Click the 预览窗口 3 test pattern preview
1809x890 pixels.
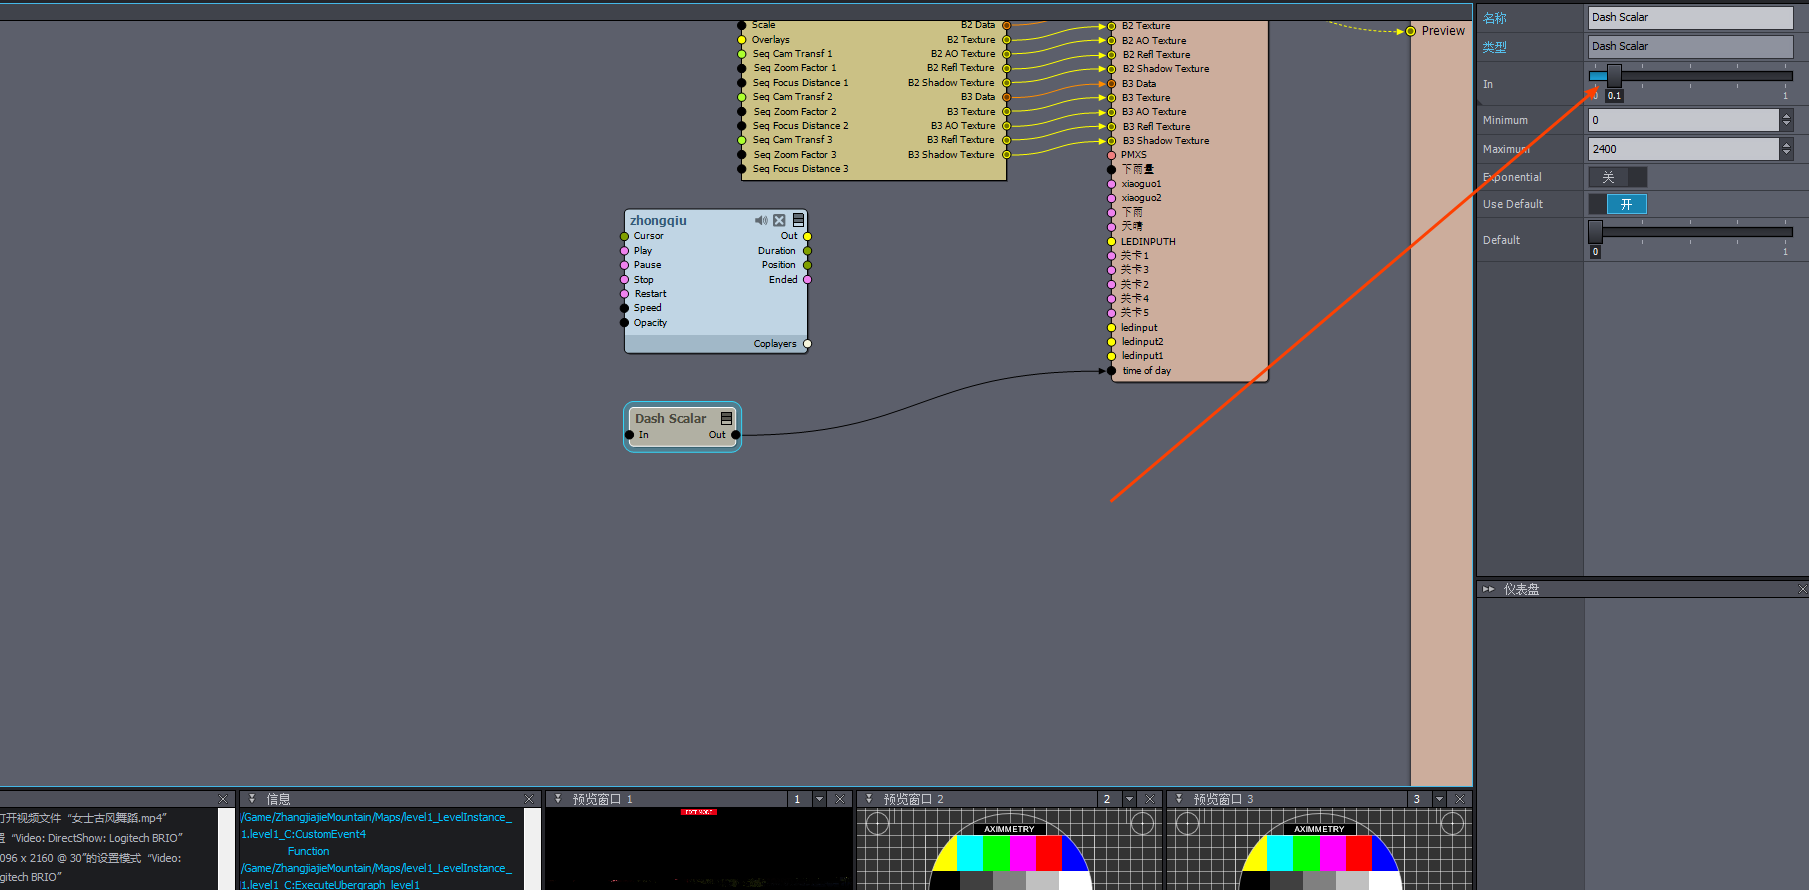coord(1320,849)
